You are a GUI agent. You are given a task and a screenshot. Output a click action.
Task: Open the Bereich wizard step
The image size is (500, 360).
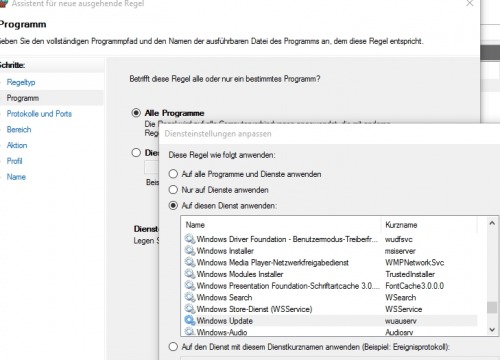tap(19, 129)
